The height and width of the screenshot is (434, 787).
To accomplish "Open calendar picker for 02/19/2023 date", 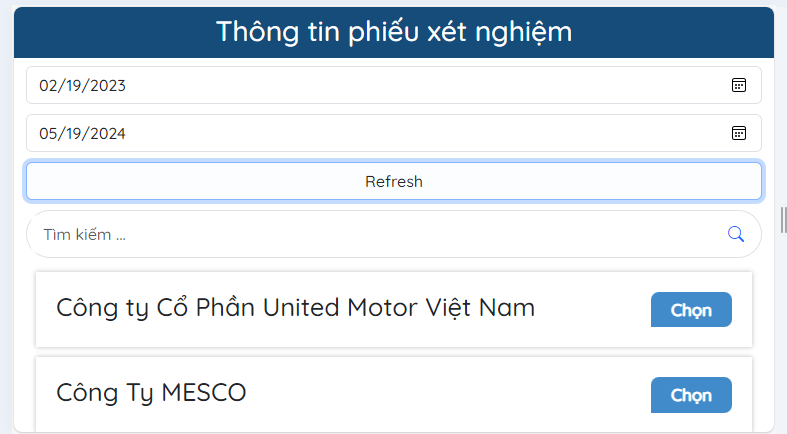I will point(739,85).
